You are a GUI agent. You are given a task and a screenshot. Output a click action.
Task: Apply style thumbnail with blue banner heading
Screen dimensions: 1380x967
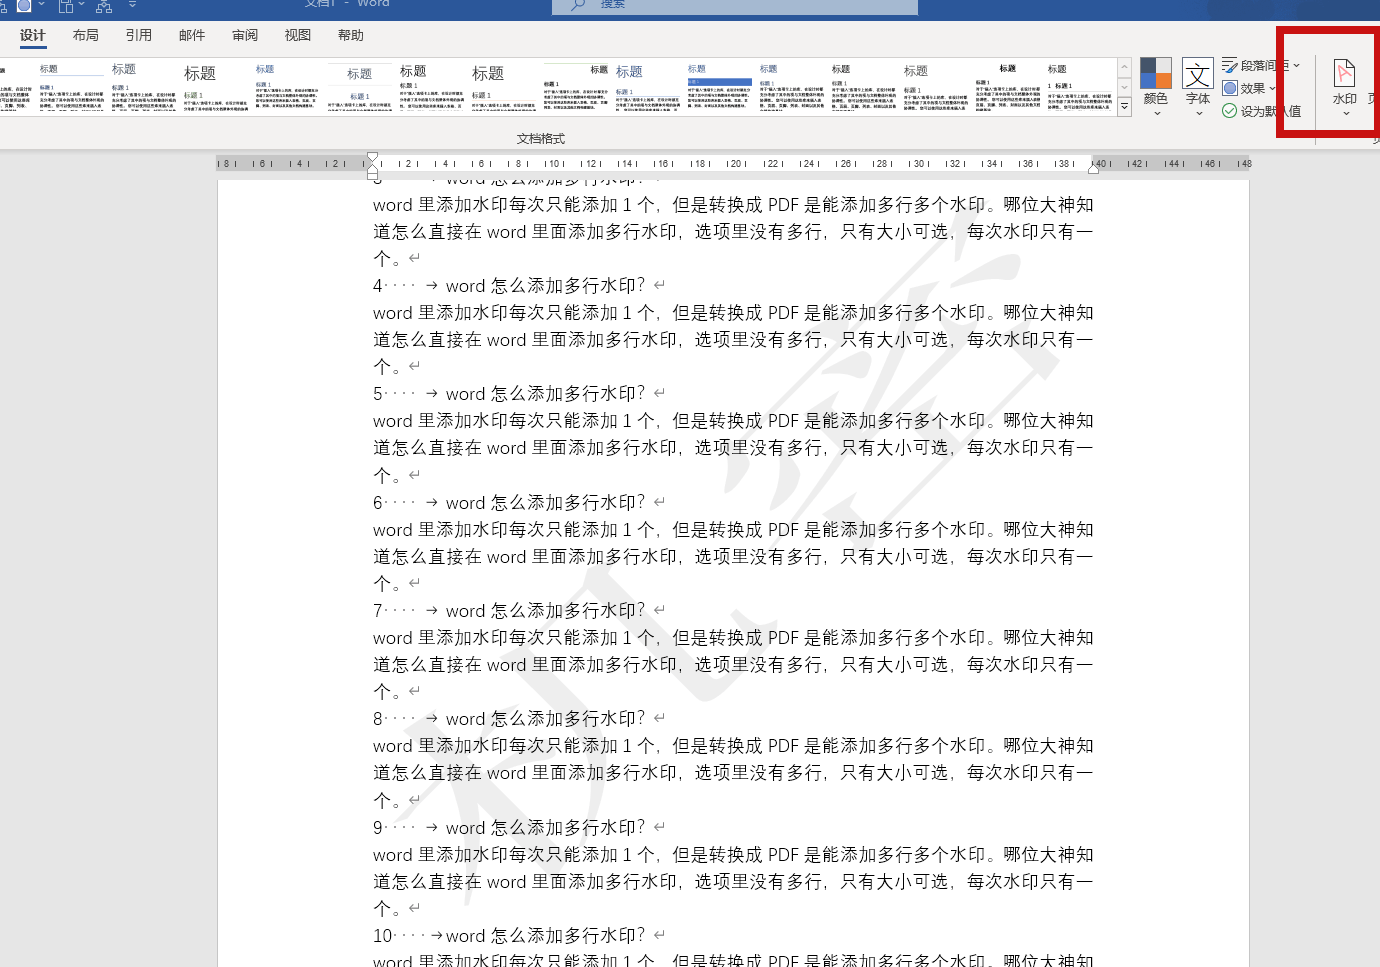720,86
